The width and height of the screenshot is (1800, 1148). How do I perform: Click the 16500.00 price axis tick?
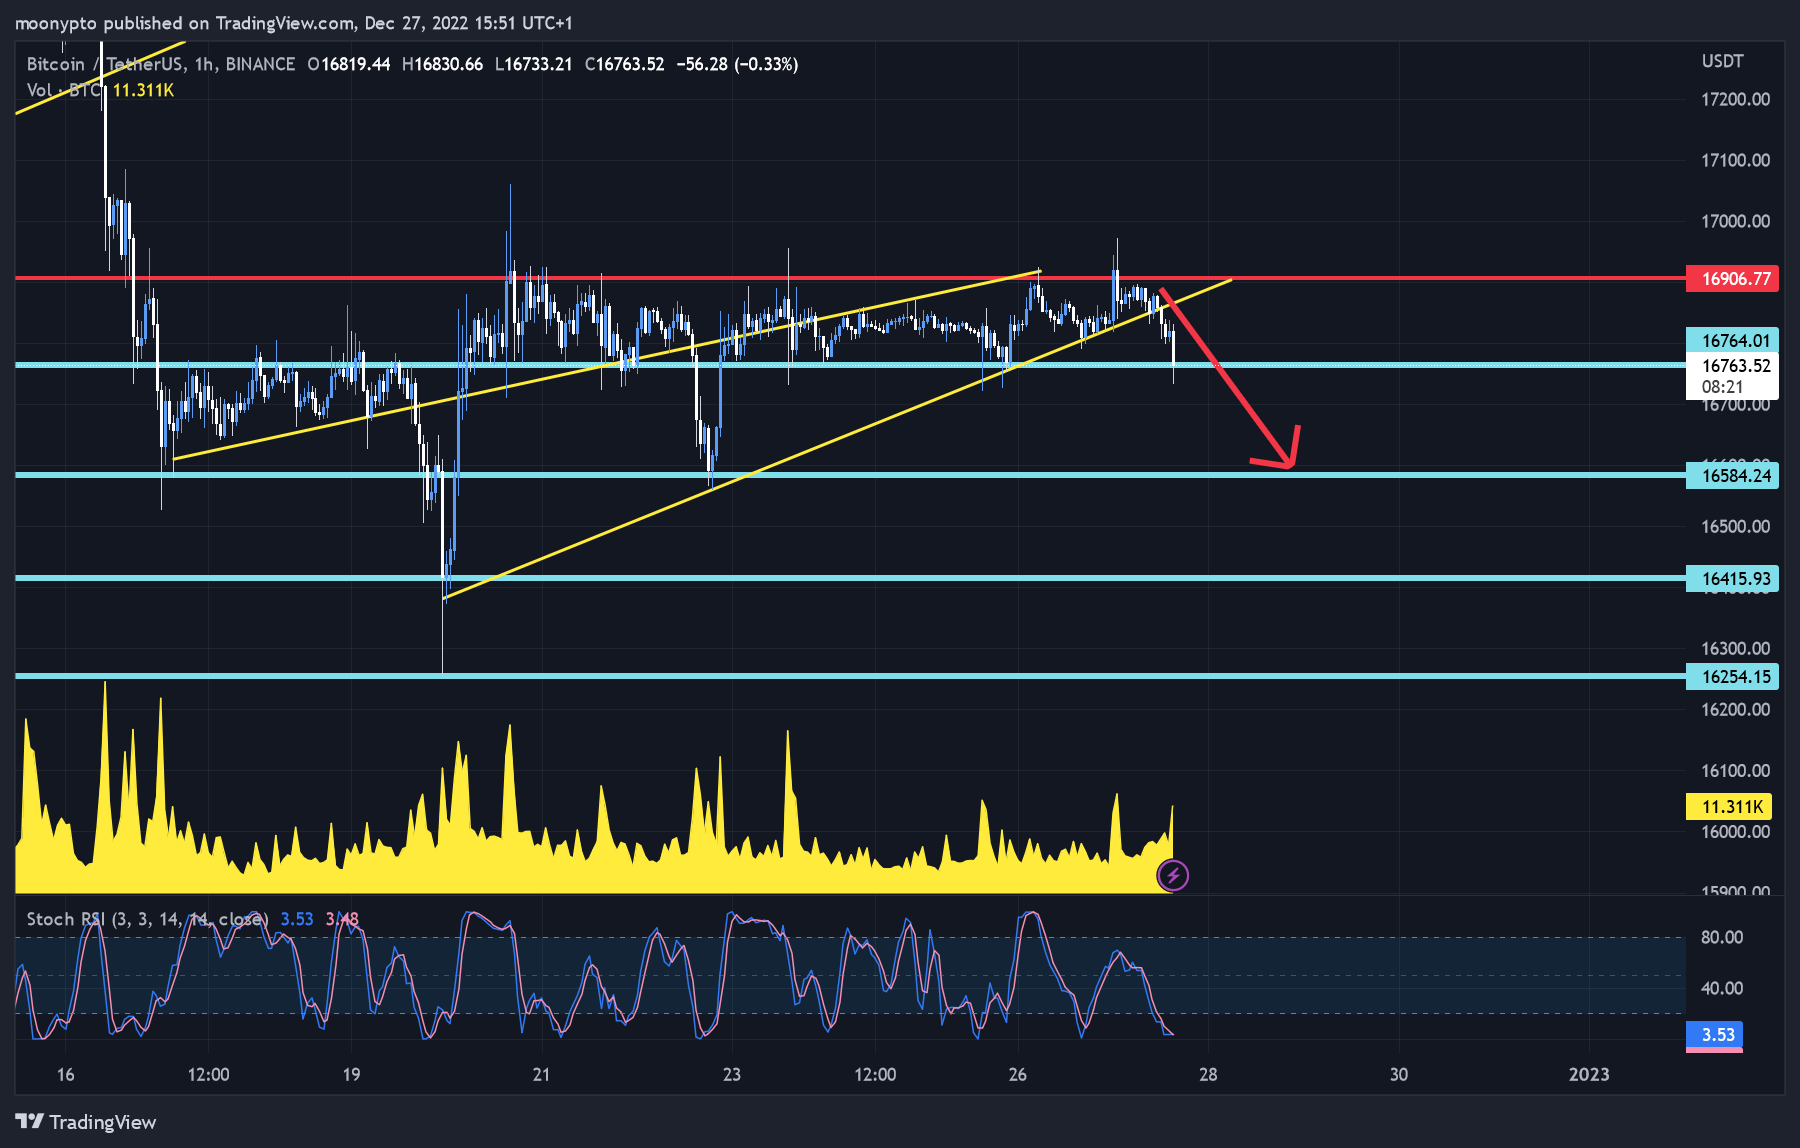(x=1735, y=526)
